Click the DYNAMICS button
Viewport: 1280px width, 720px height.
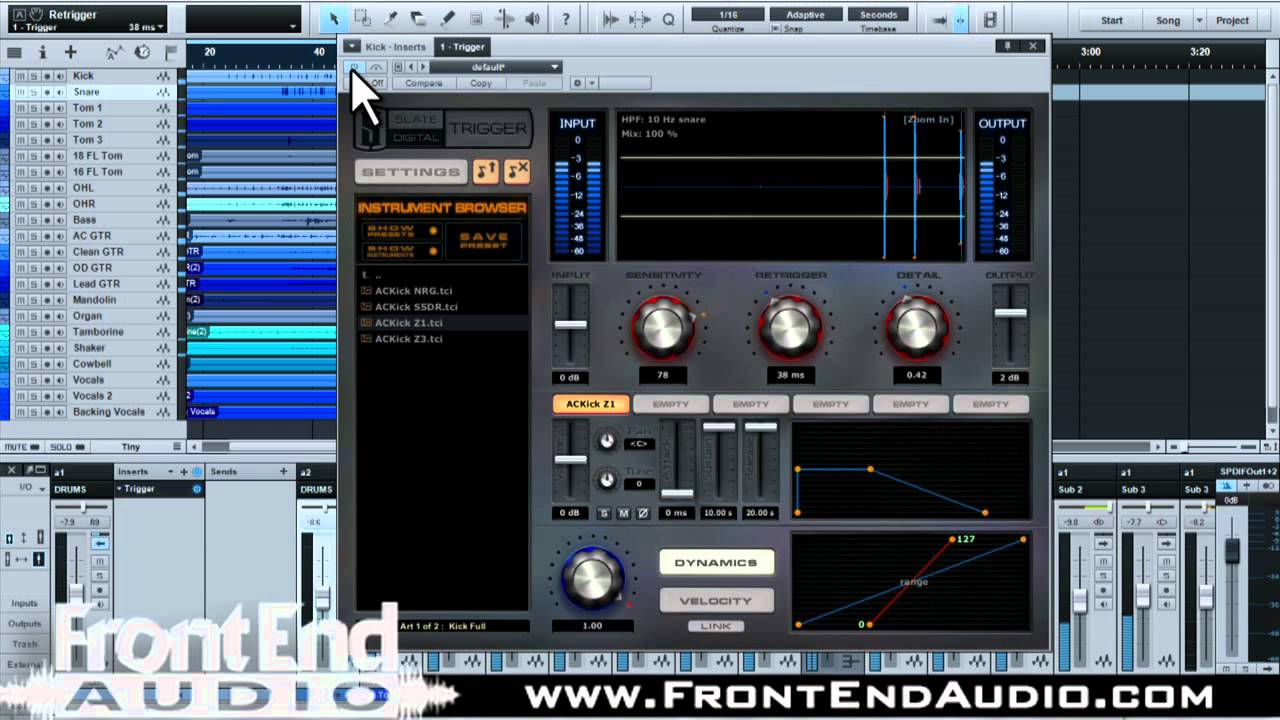[x=716, y=562]
